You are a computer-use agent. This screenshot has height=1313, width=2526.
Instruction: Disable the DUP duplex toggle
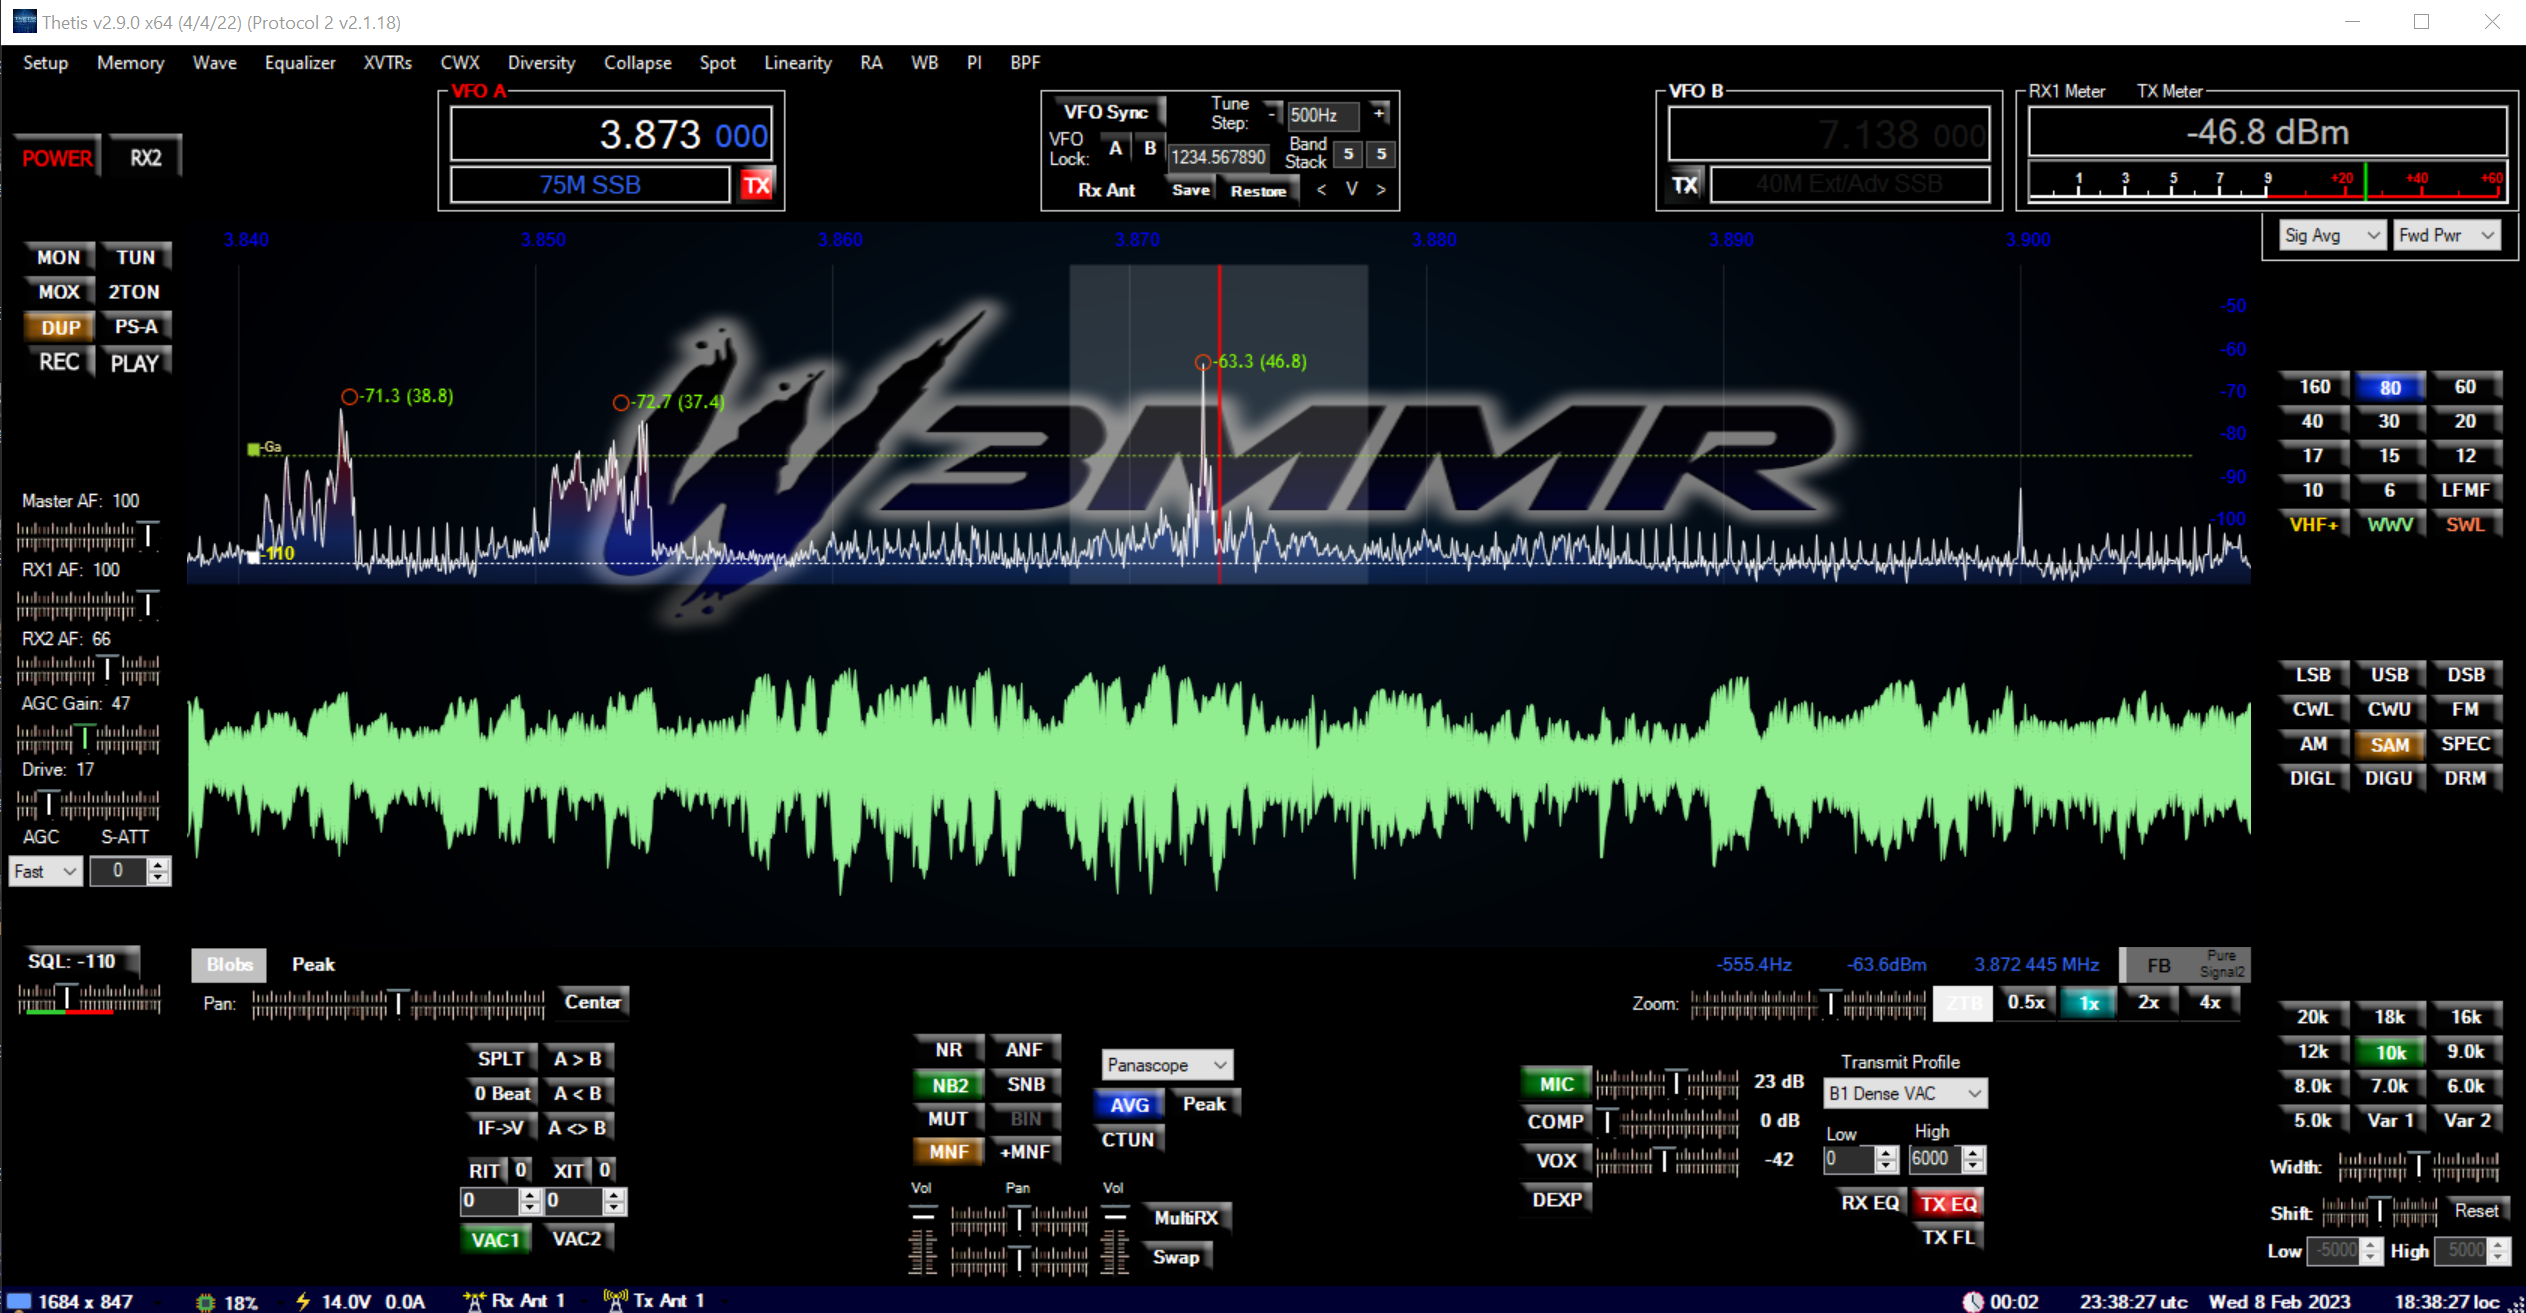(60, 327)
